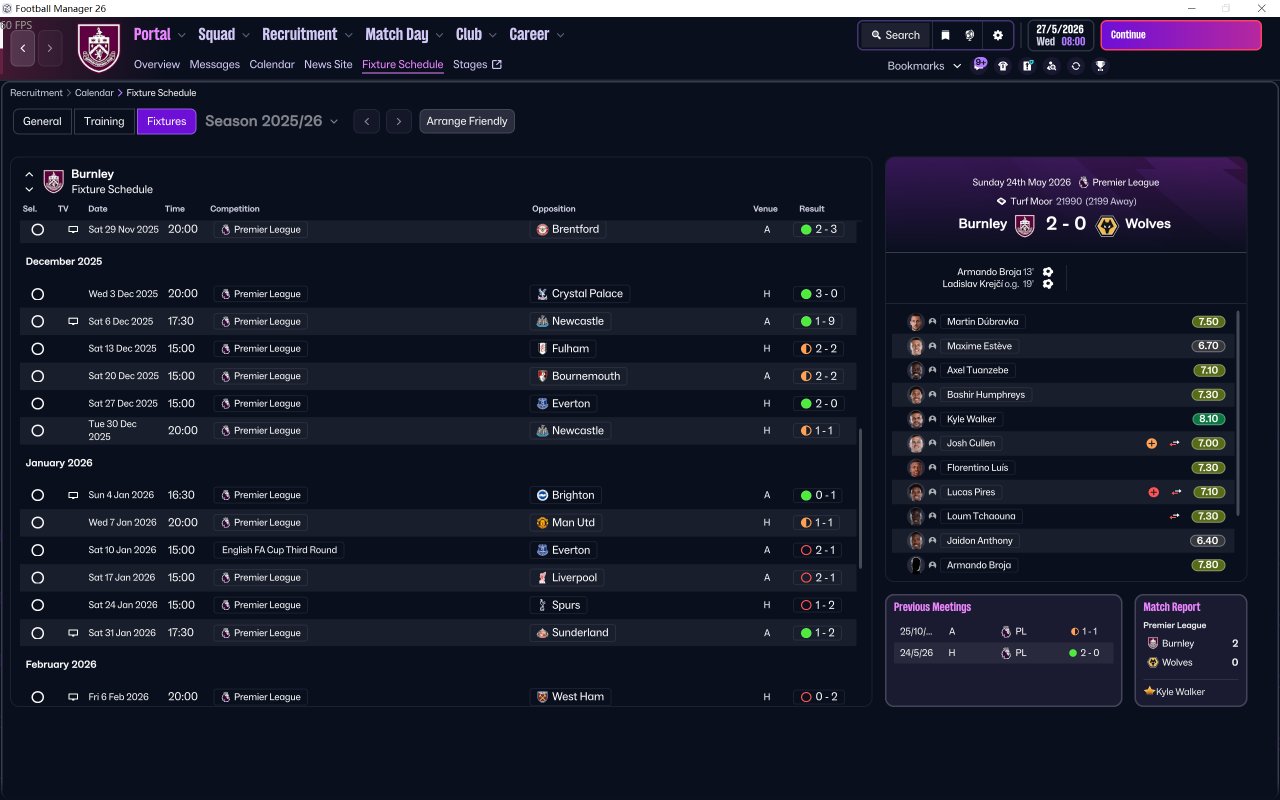Open settings gear in top toolbar
Viewport: 1280px width, 800px height.
tap(997, 35)
